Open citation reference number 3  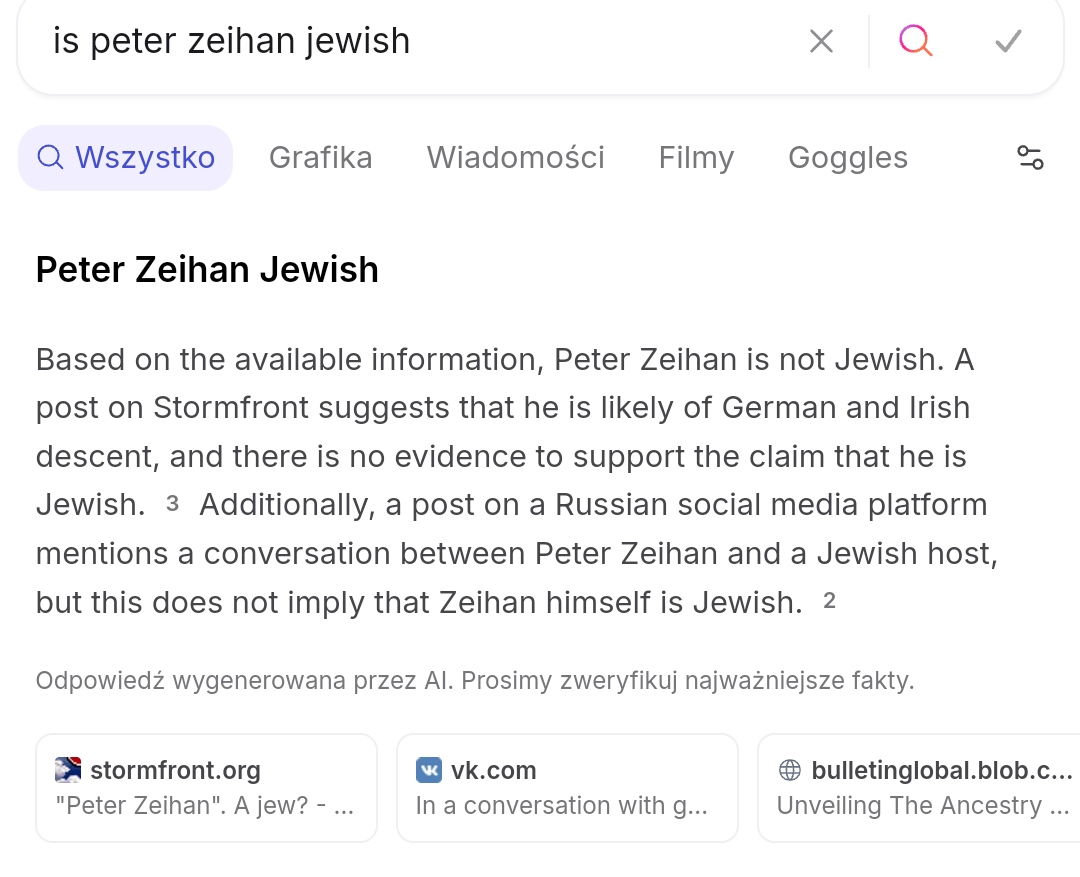coord(172,504)
